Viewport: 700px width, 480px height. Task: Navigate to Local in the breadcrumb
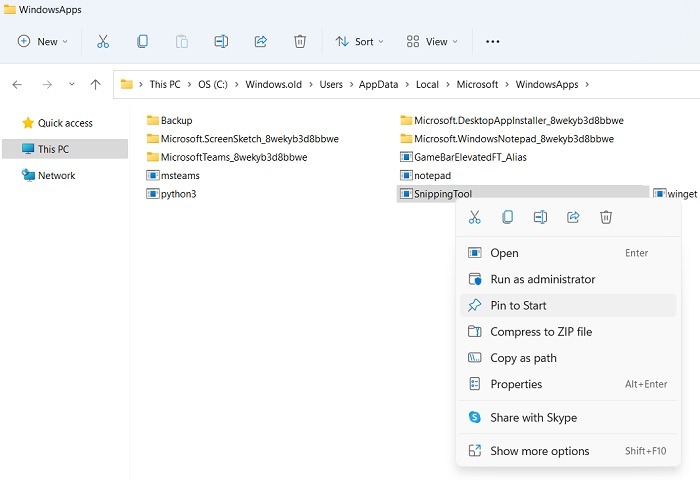pos(427,84)
